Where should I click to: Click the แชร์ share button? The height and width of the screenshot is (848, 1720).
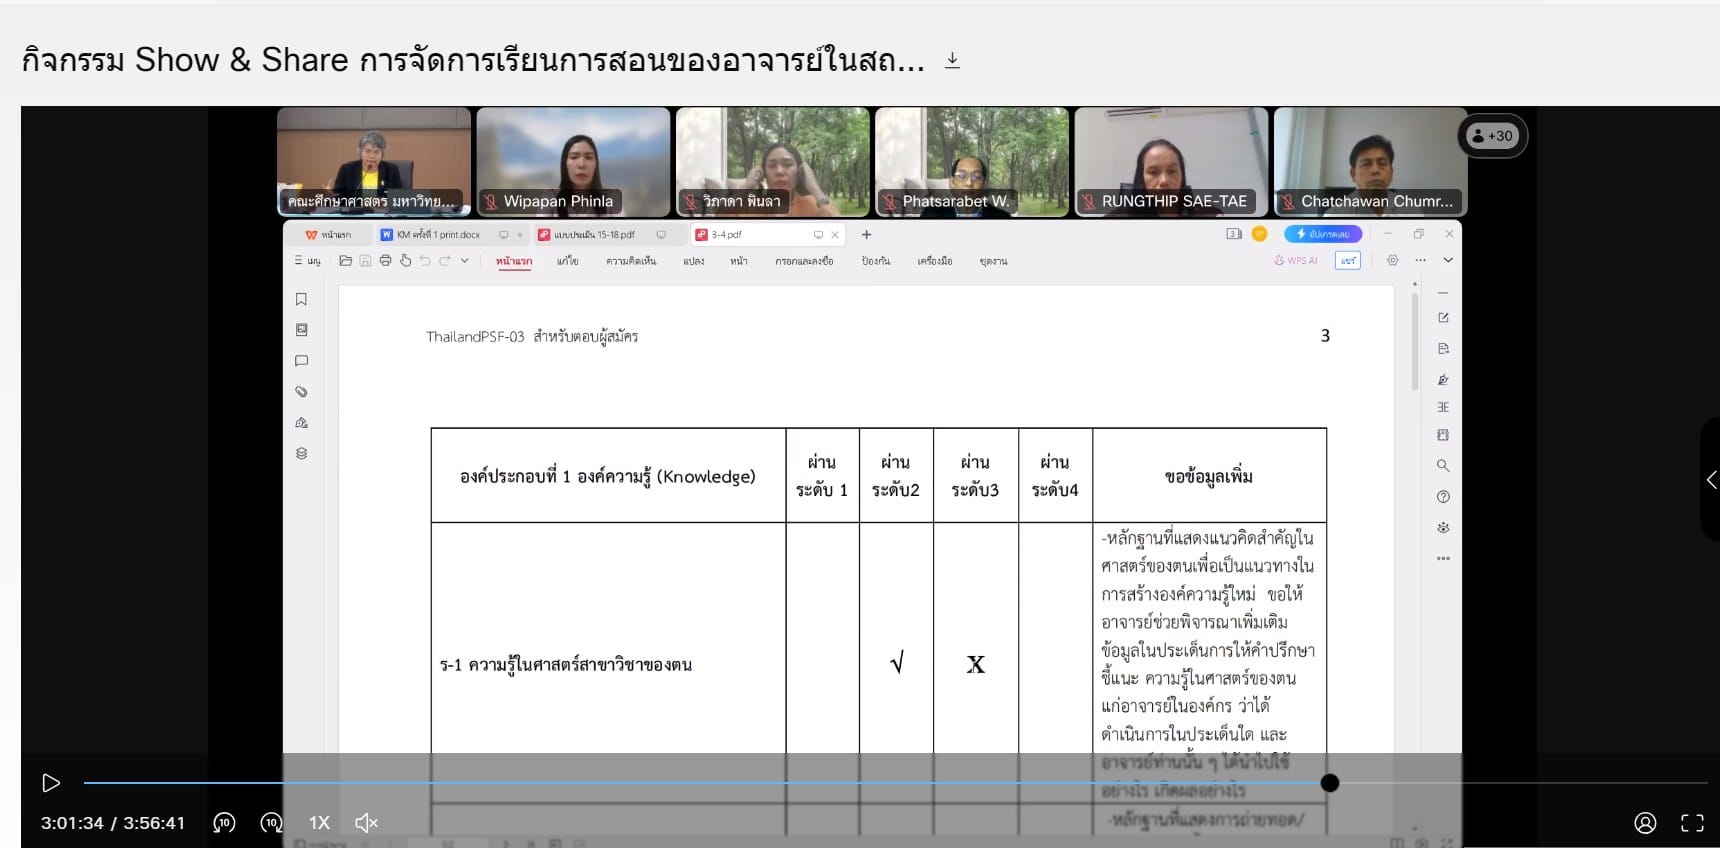pyautogui.click(x=1348, y=261)
